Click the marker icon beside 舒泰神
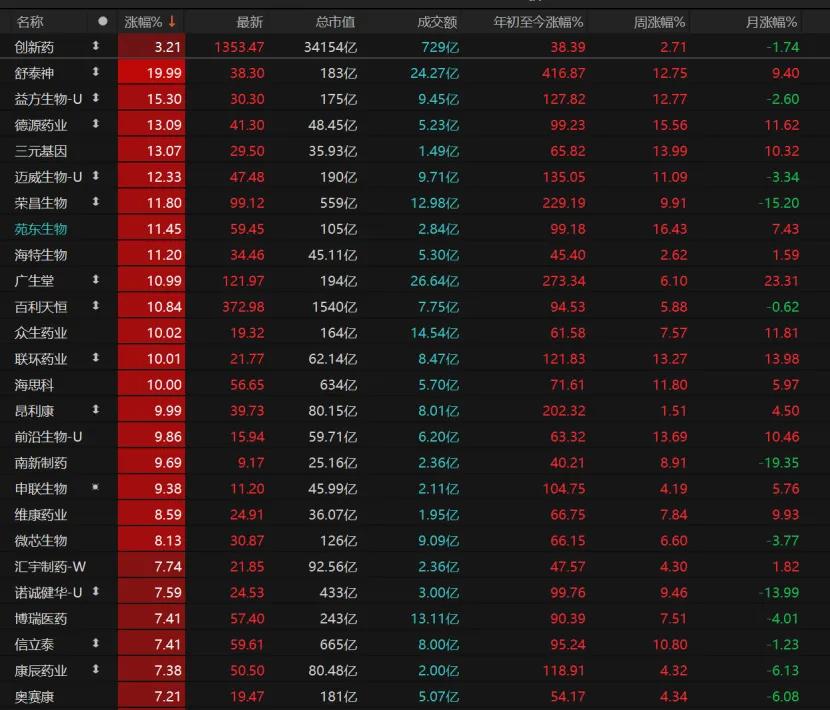This screenshot has height=710, width=830. (96, 72)
